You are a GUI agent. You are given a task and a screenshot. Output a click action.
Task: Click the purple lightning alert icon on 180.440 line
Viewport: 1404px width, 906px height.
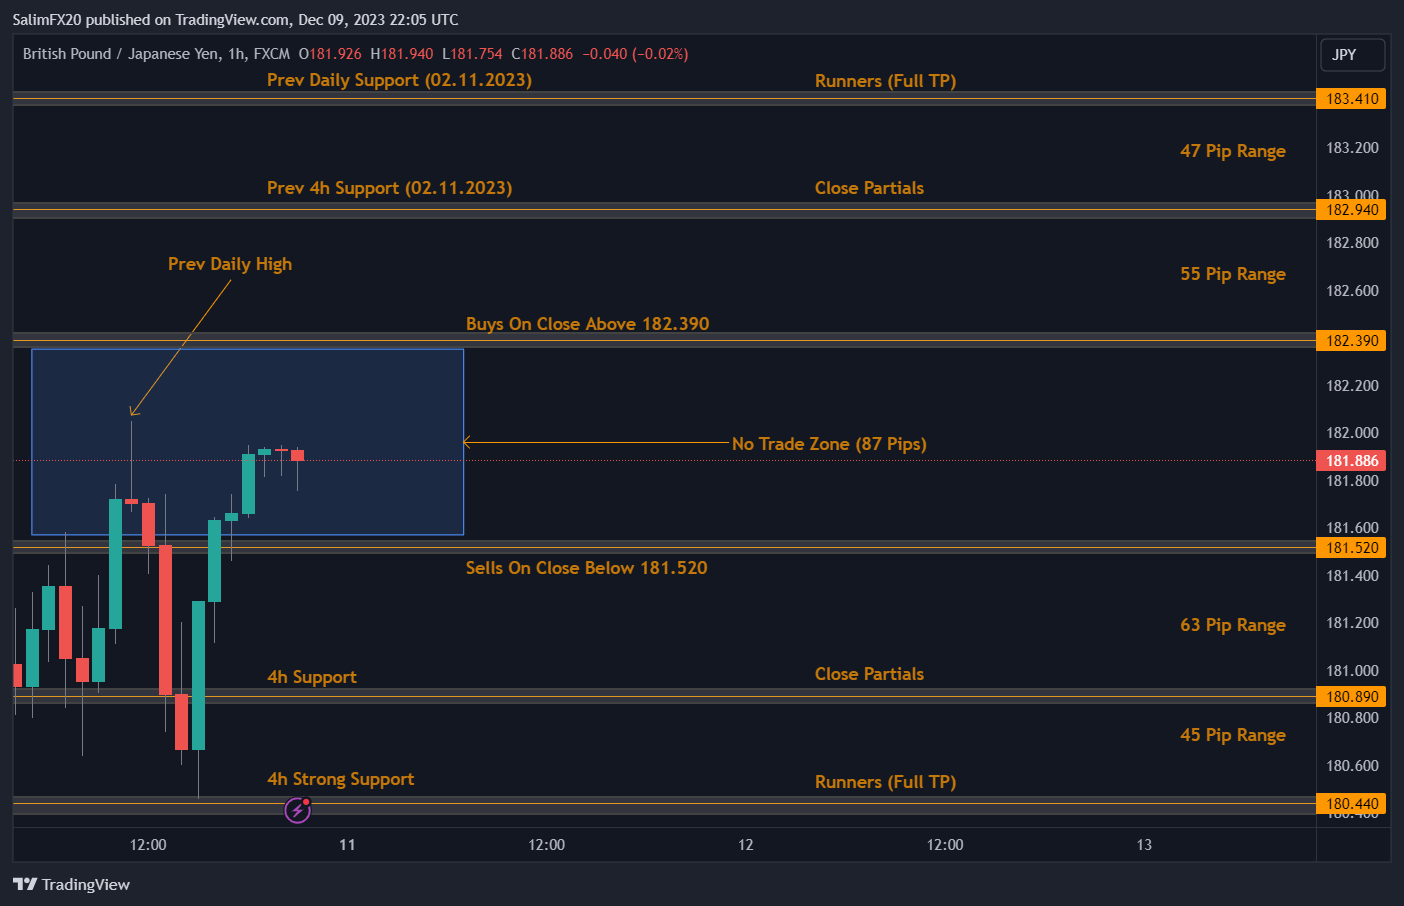(297, 810)
